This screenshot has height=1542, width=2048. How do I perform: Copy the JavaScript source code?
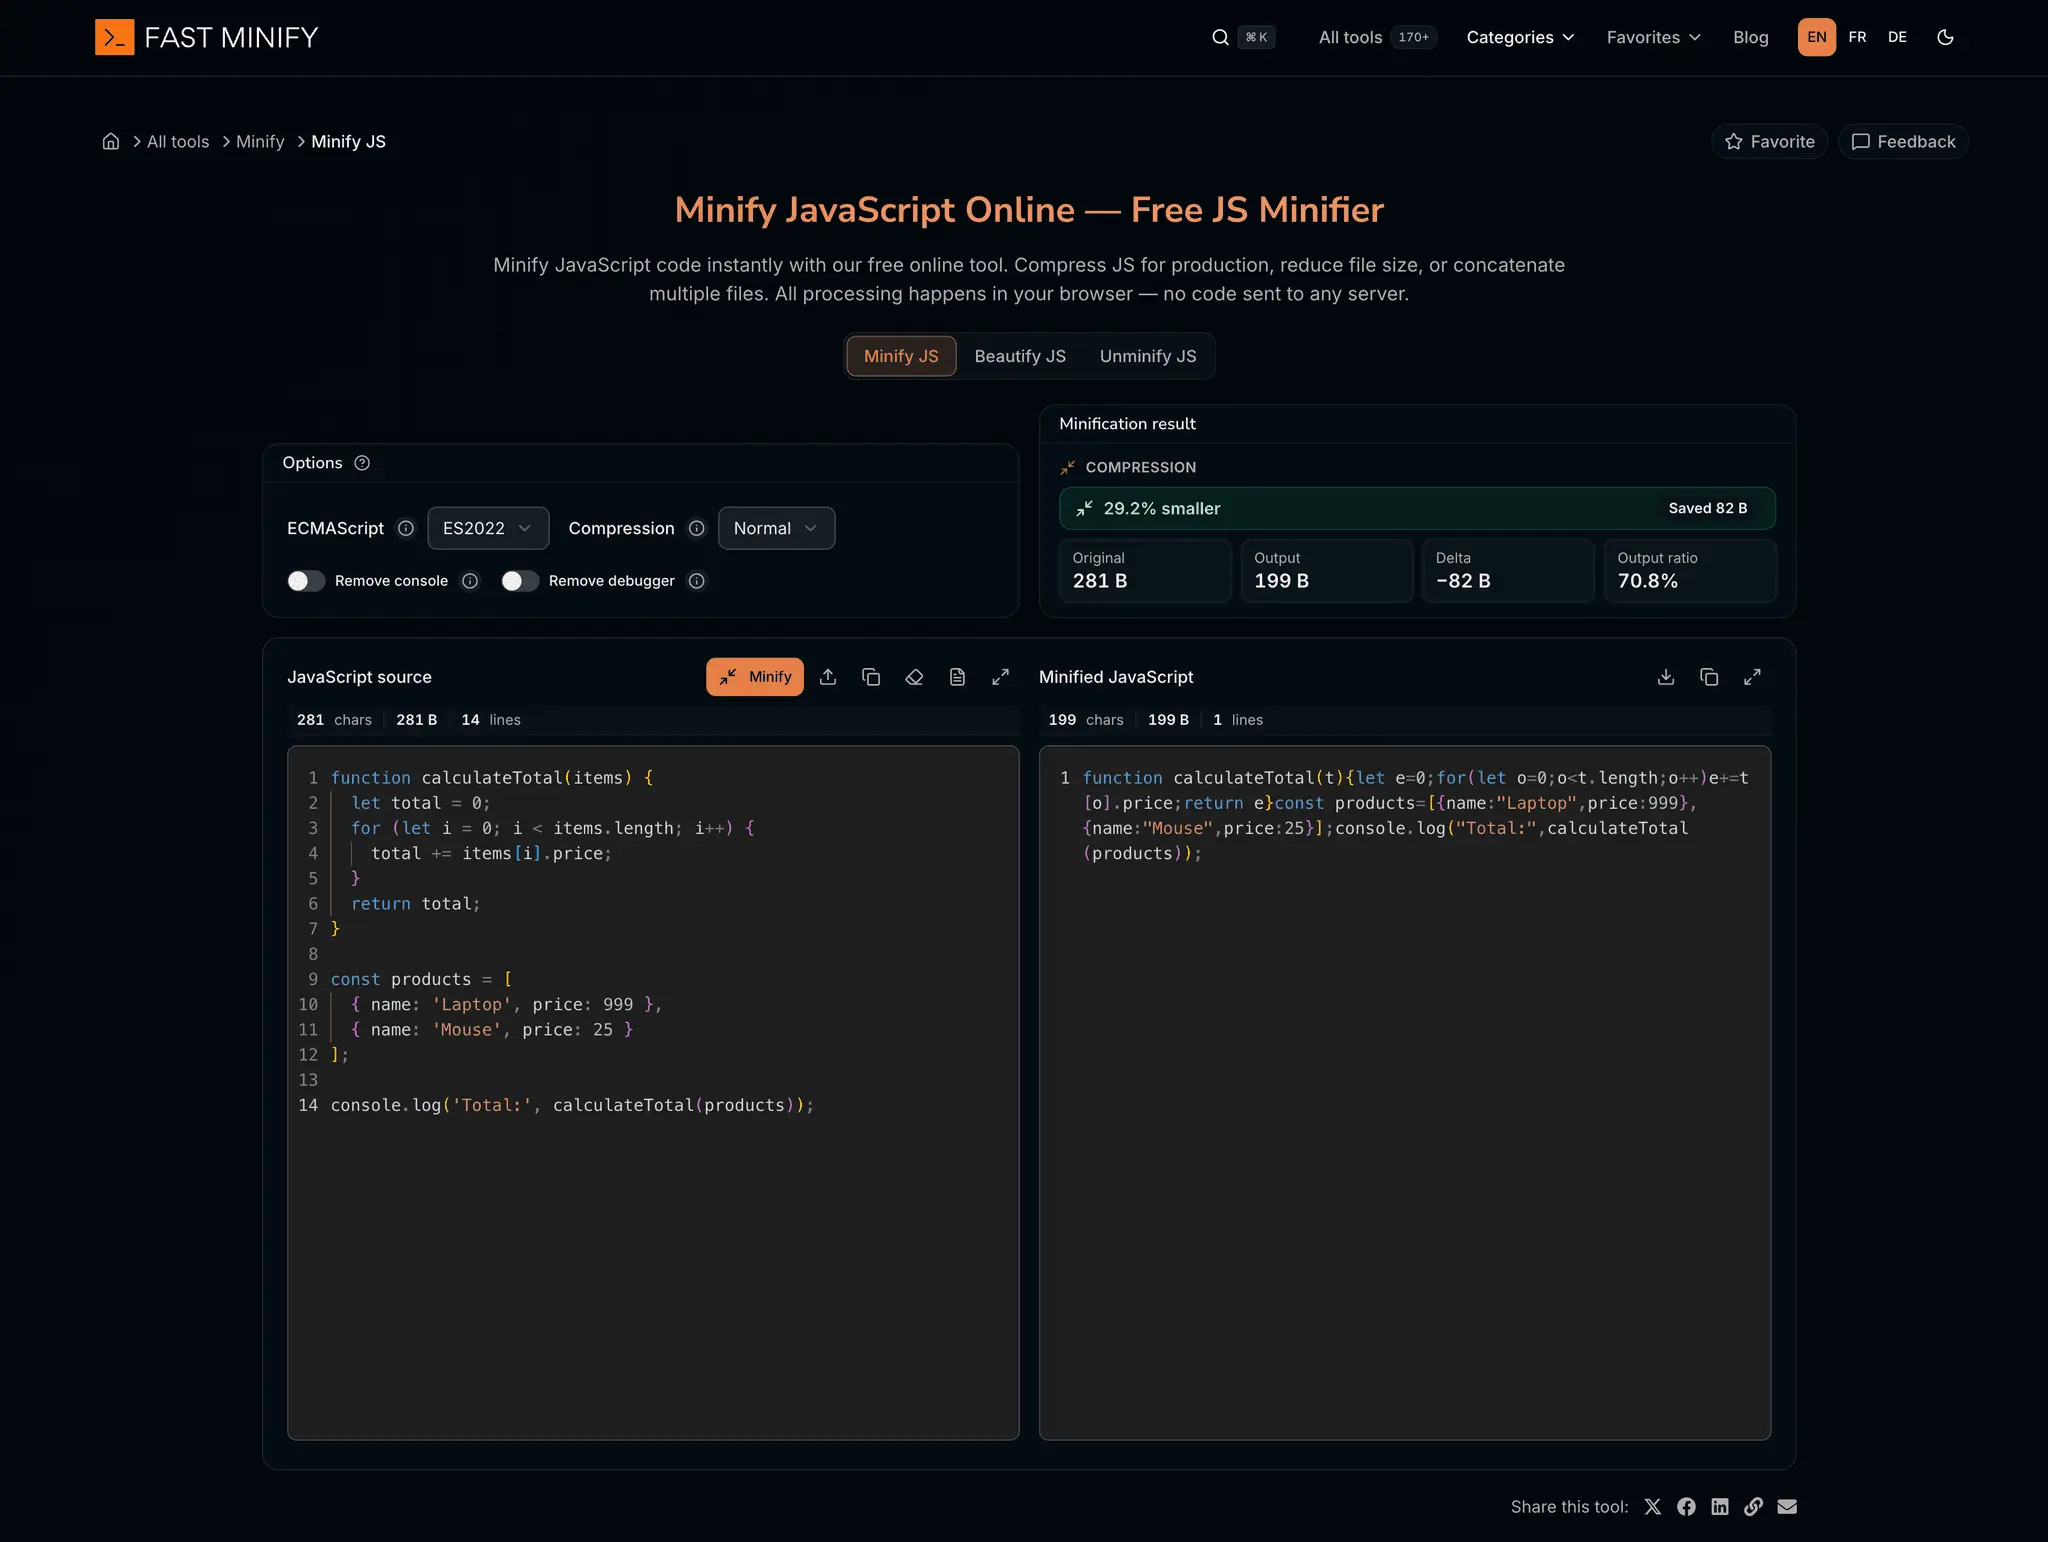pos(871,677)
